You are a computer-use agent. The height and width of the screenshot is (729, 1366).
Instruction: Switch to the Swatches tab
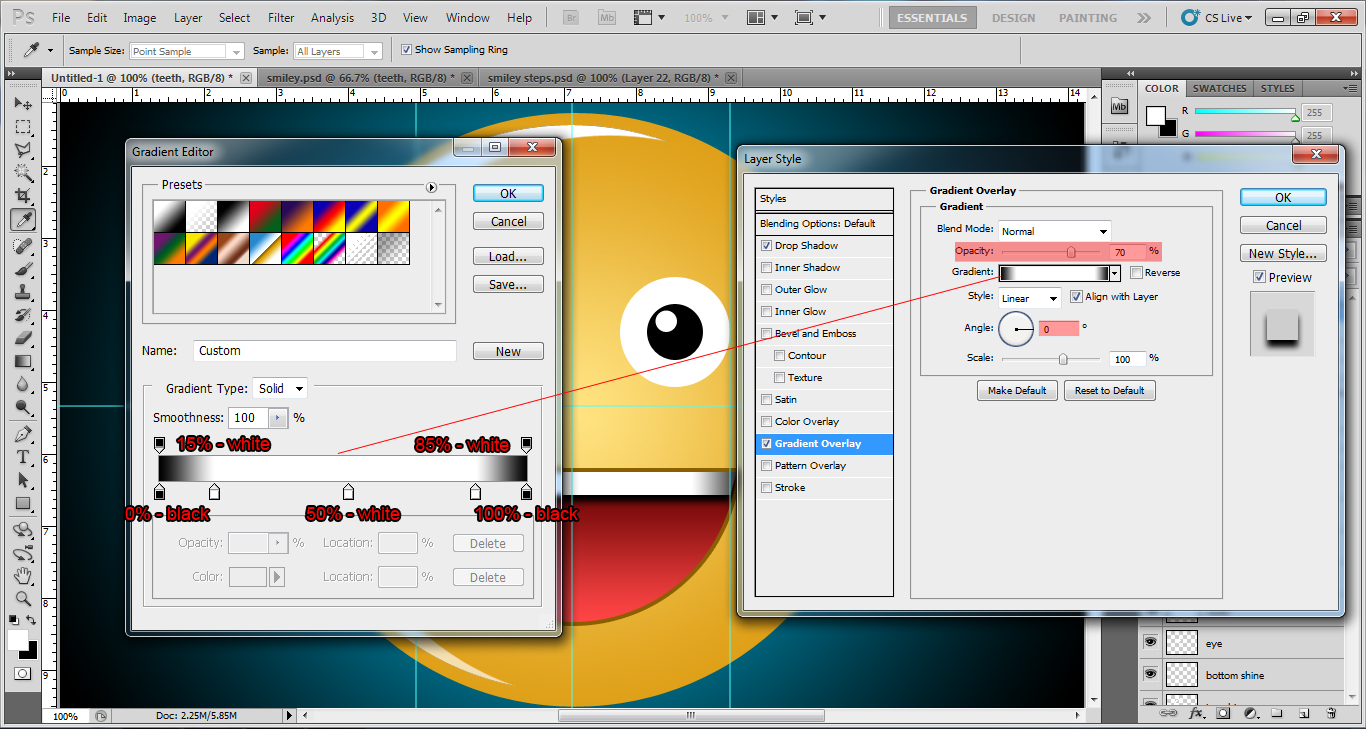click(1219, 88)
